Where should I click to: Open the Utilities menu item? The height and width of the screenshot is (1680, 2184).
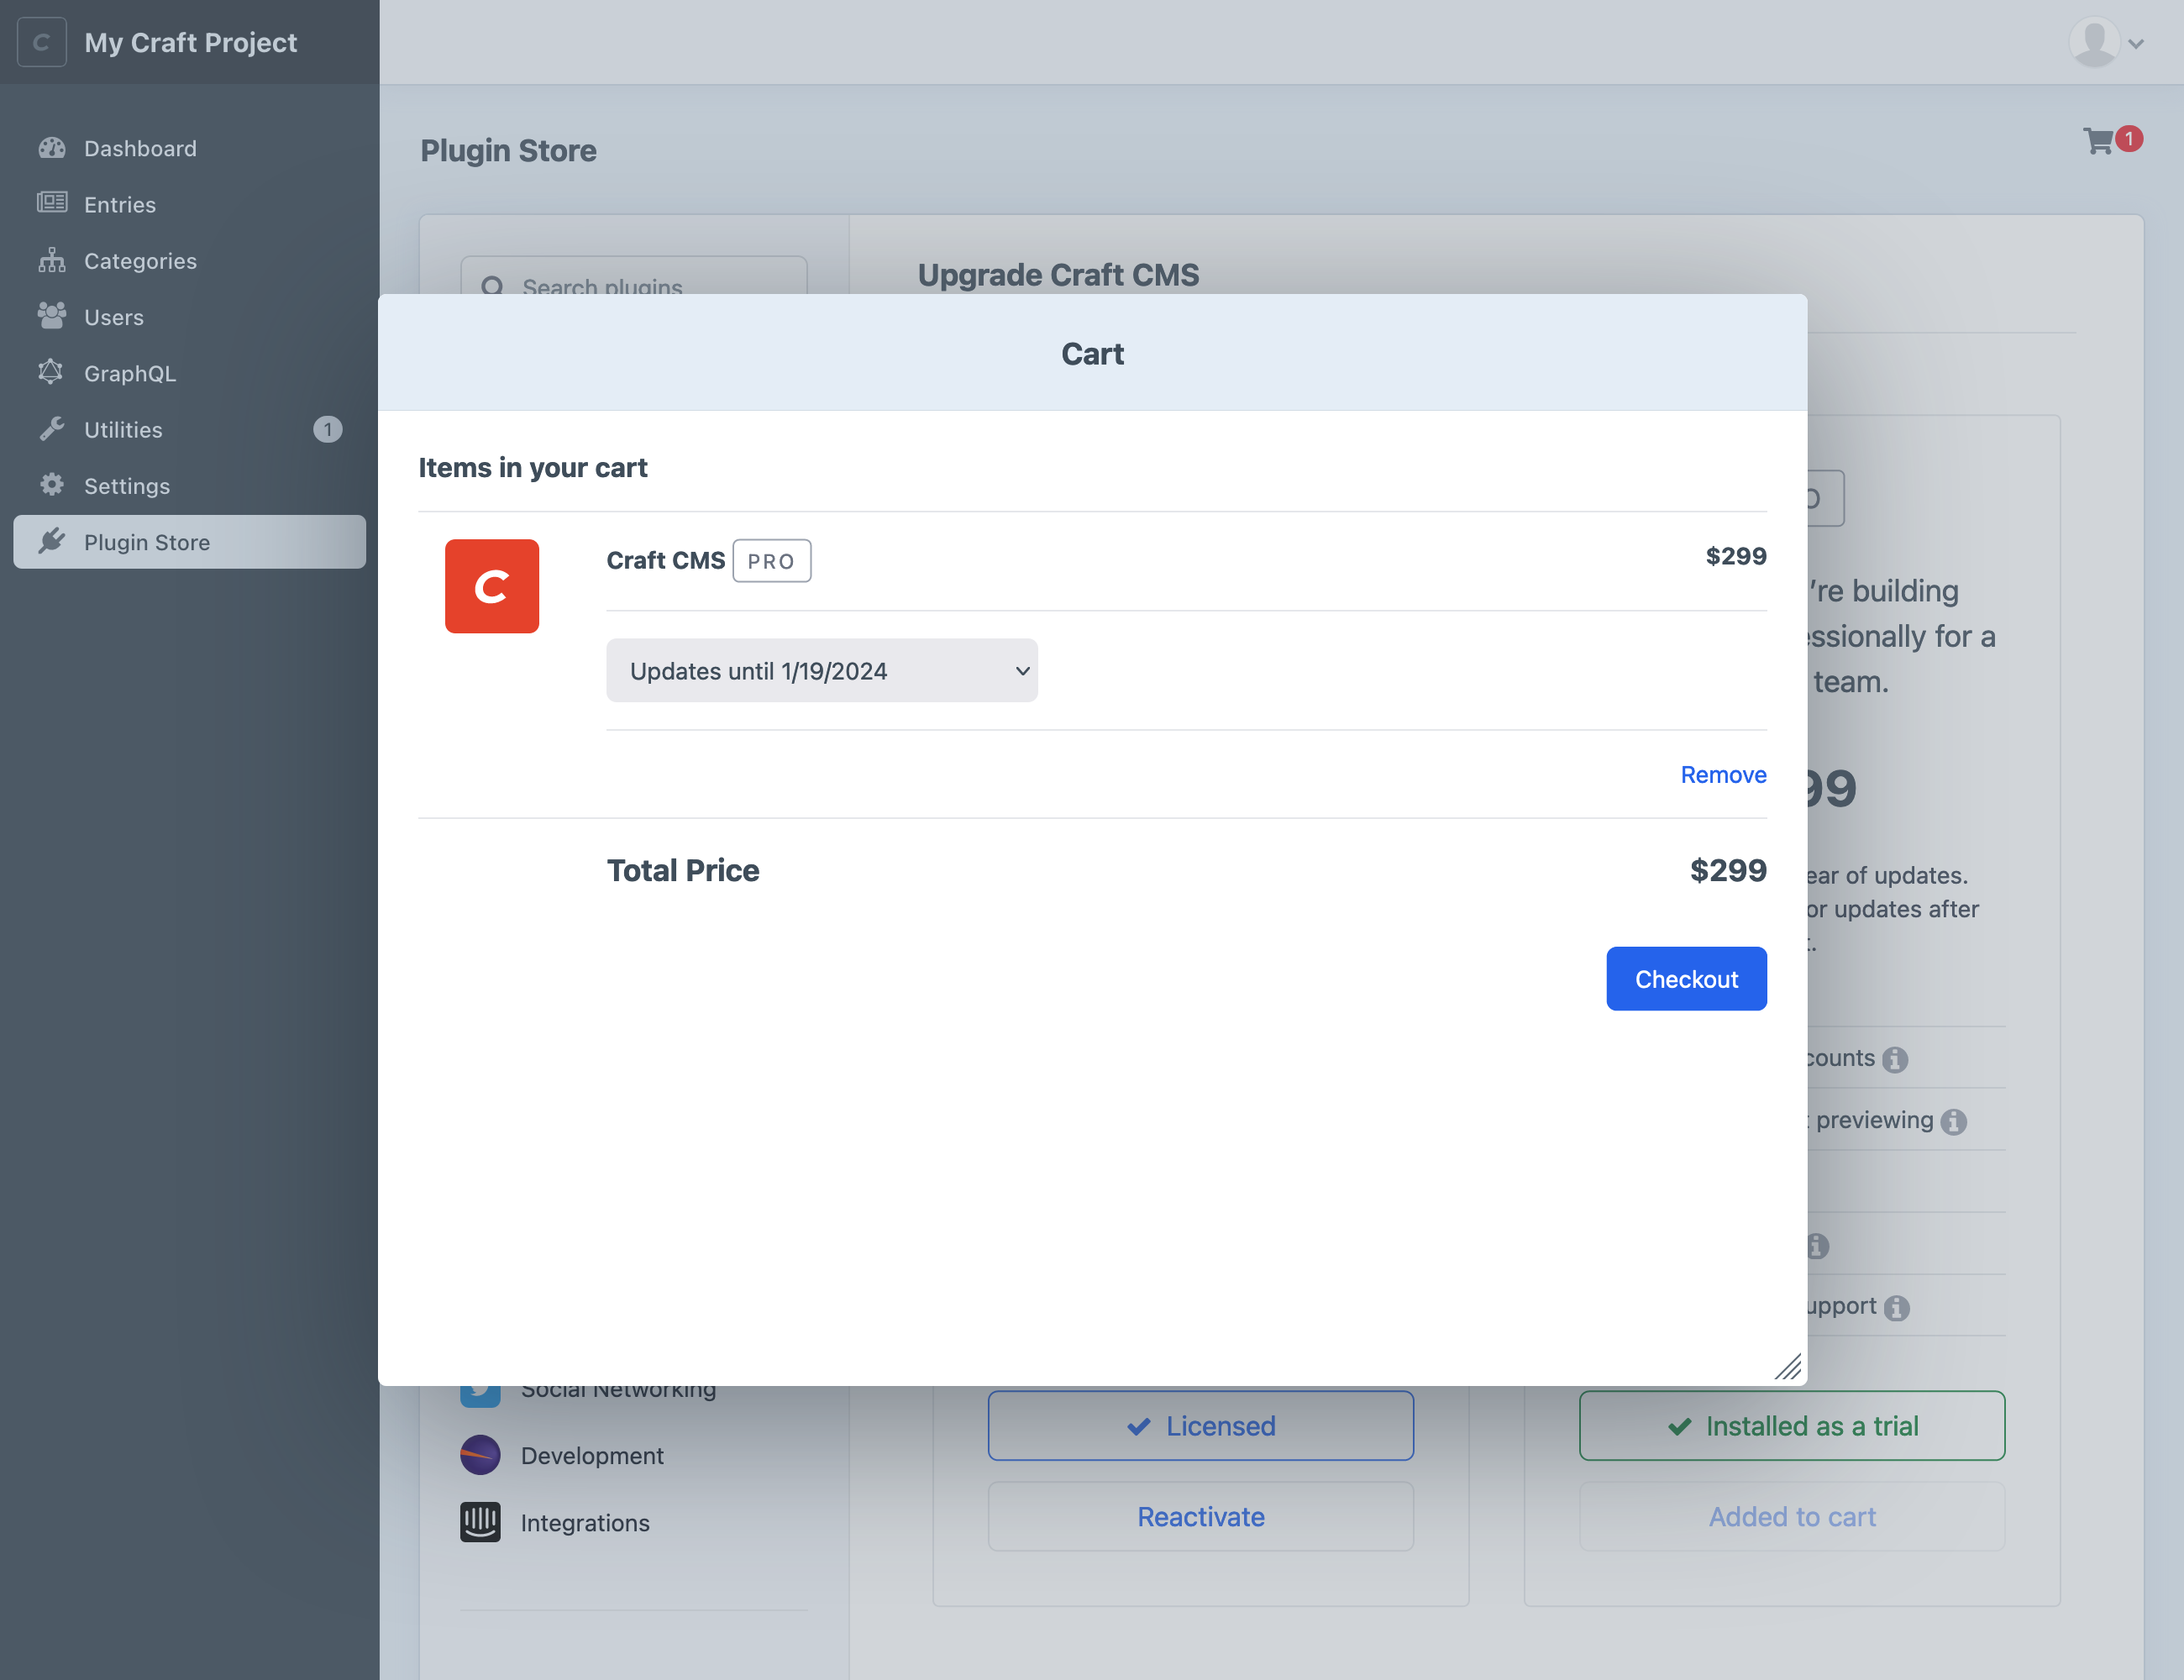pos(190,429)
